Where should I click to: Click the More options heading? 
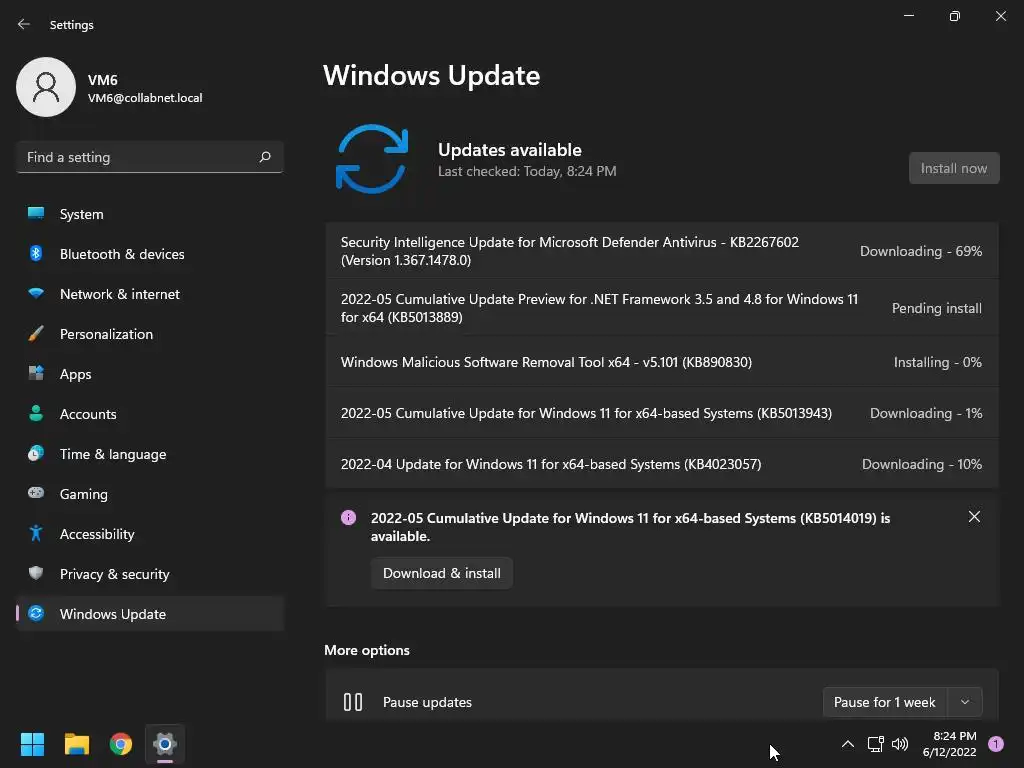pos(367,650)
